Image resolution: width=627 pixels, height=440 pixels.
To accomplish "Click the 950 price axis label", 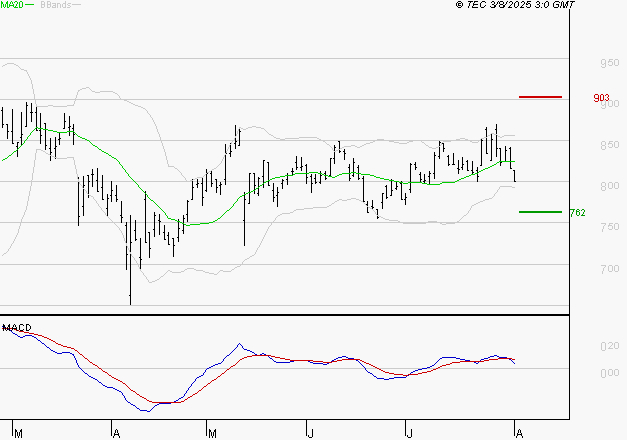I will click(x=610, y=63).
